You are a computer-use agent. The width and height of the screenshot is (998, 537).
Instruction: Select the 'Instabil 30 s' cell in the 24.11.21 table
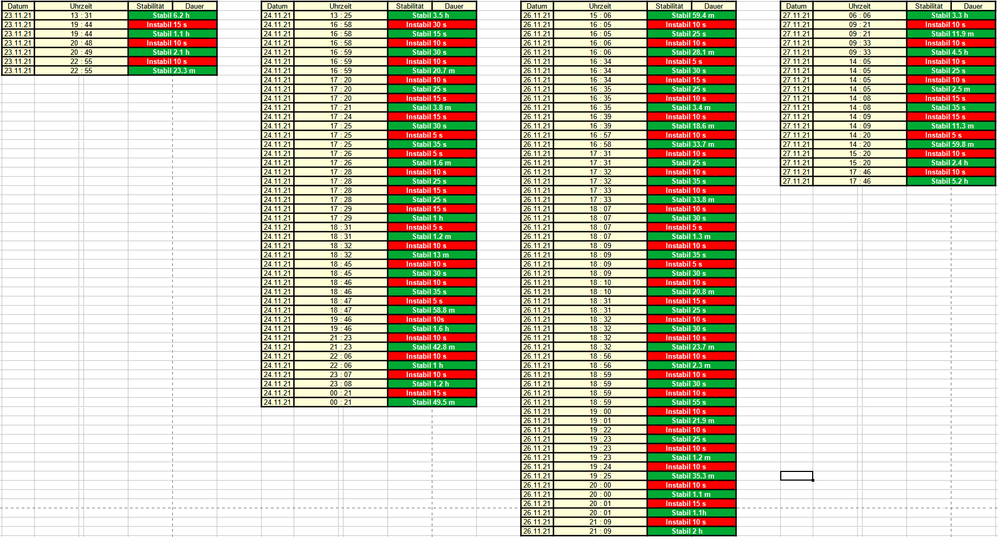(432, 25)
